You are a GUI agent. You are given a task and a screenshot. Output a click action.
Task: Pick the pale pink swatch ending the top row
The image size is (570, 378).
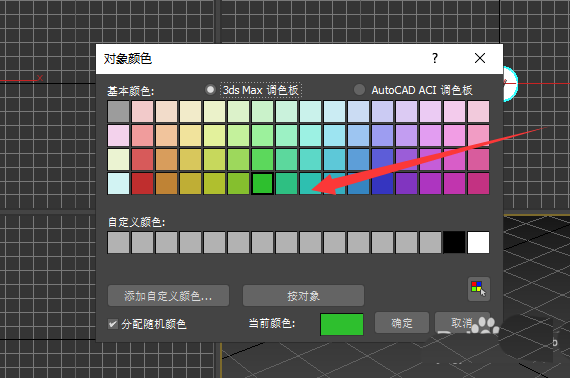(478, 112)
